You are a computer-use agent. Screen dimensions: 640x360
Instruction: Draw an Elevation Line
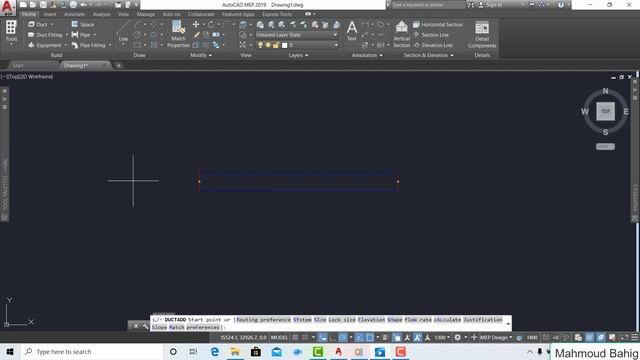[x=433, y=45]
